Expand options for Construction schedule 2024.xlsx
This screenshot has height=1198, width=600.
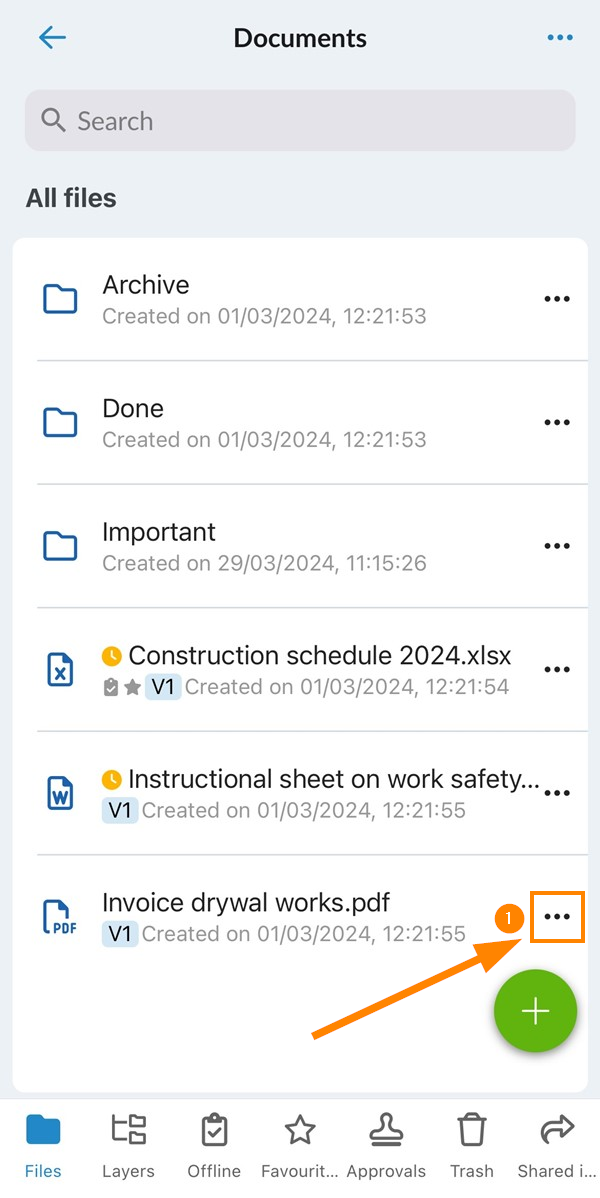(x=556, y=670)
